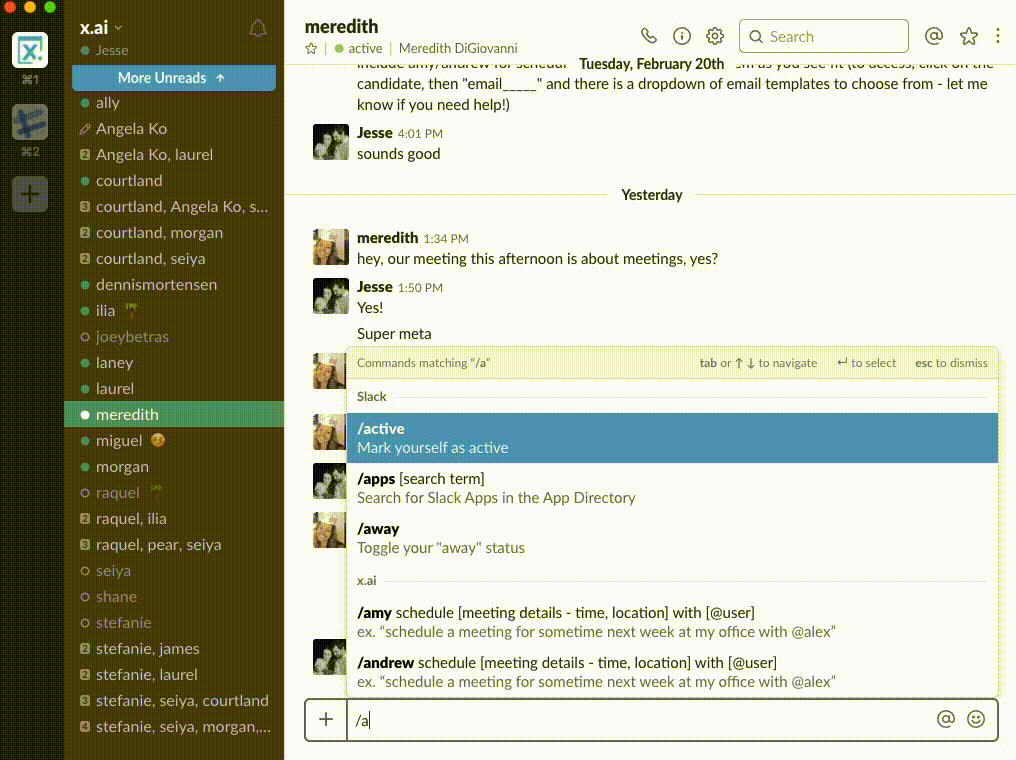Select the /andrew schedule command
The width and height of the screenshot is (1016, 760).
(x=672, y=672)
